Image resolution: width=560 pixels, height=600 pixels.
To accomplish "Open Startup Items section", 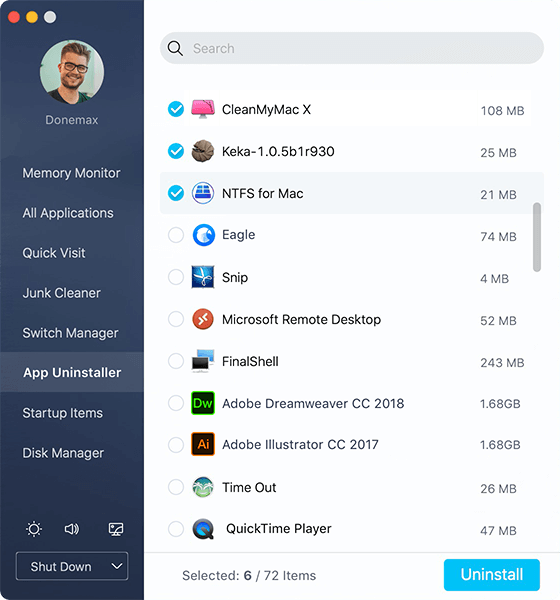I will (63, 413).
